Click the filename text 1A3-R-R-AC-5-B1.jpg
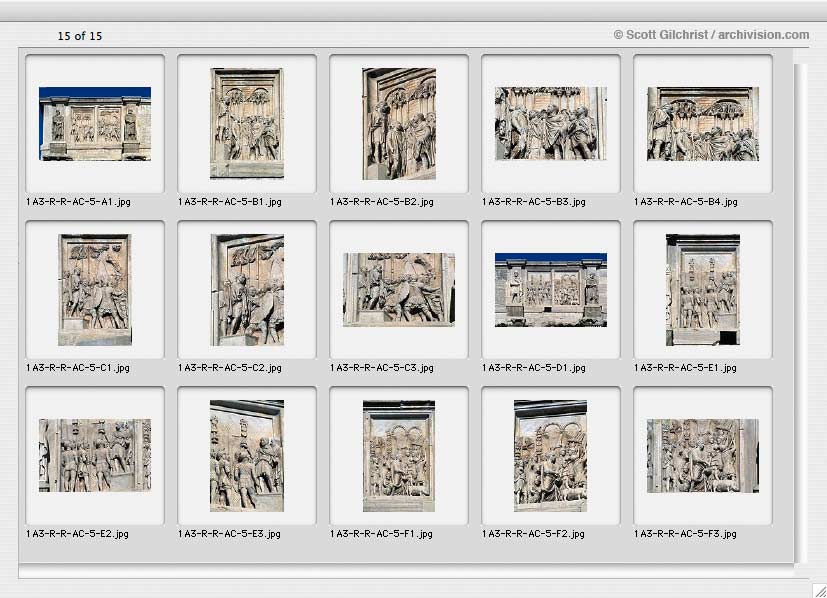The height and width of the screenshot is (598, 827). 230,201
